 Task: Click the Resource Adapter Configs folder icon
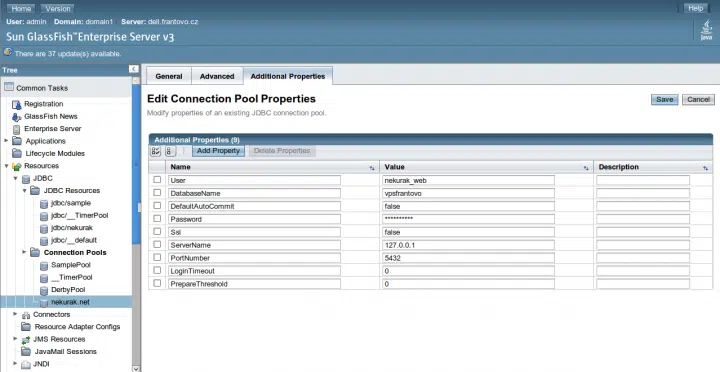pos(26,327)
